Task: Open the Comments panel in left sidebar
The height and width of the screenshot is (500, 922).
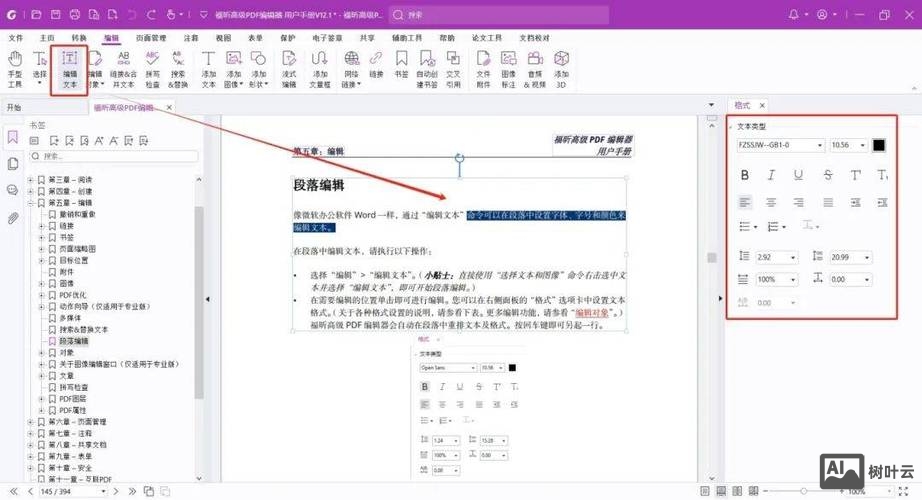Action: [12, 190]
